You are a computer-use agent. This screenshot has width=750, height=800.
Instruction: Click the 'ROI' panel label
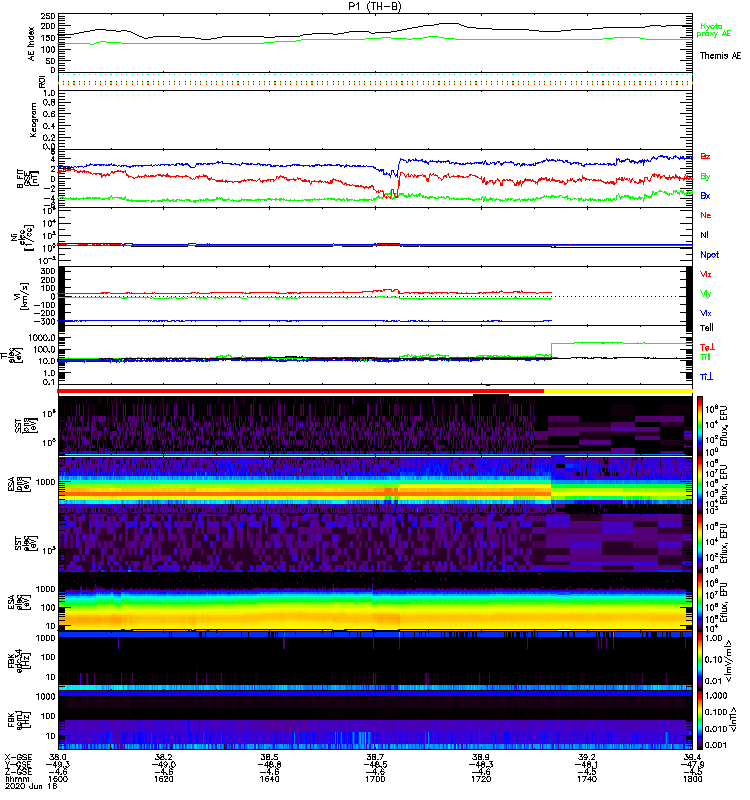tap(42, 81)
